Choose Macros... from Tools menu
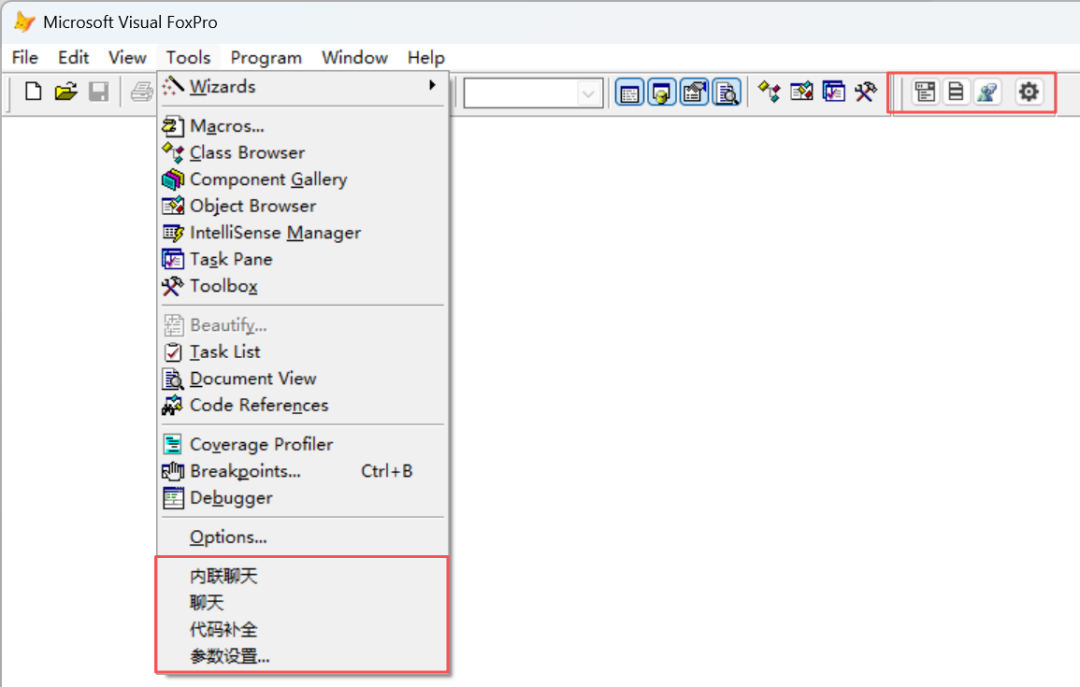1080x687 pixels. [x=303, y=126]
